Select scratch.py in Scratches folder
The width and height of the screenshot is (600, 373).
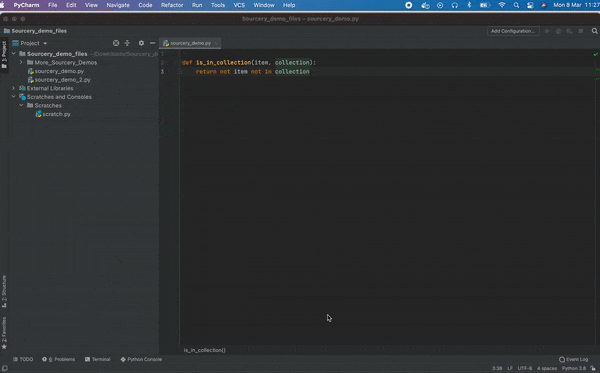[x=53, y=114]
